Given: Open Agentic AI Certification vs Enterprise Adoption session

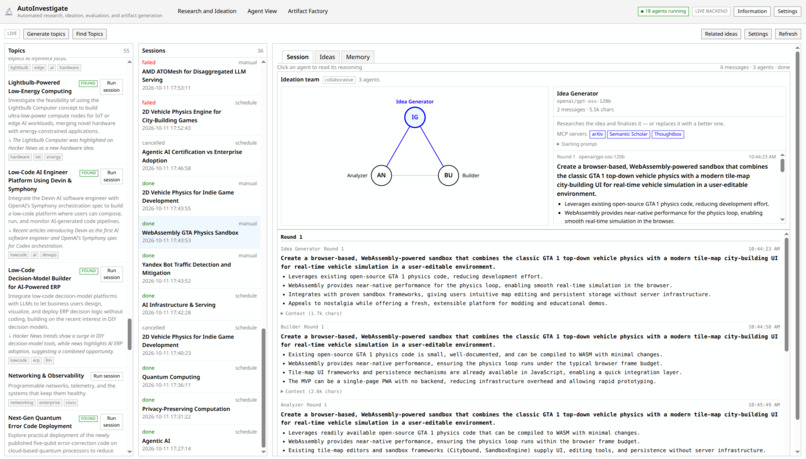Looking at the screenshot, I should click(199, 156).
